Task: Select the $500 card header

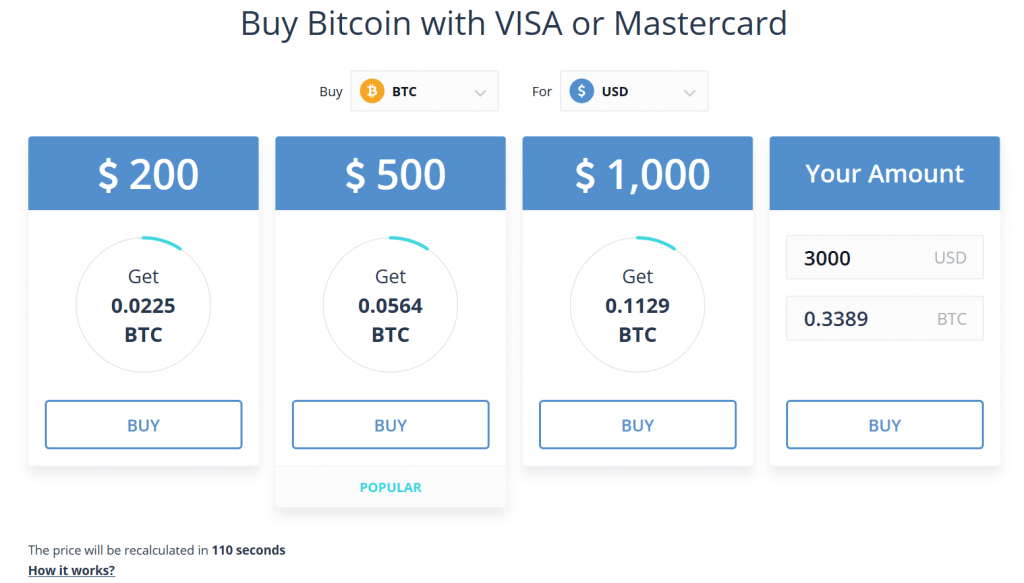Action: pyautogui.click(x=391, y=173)
